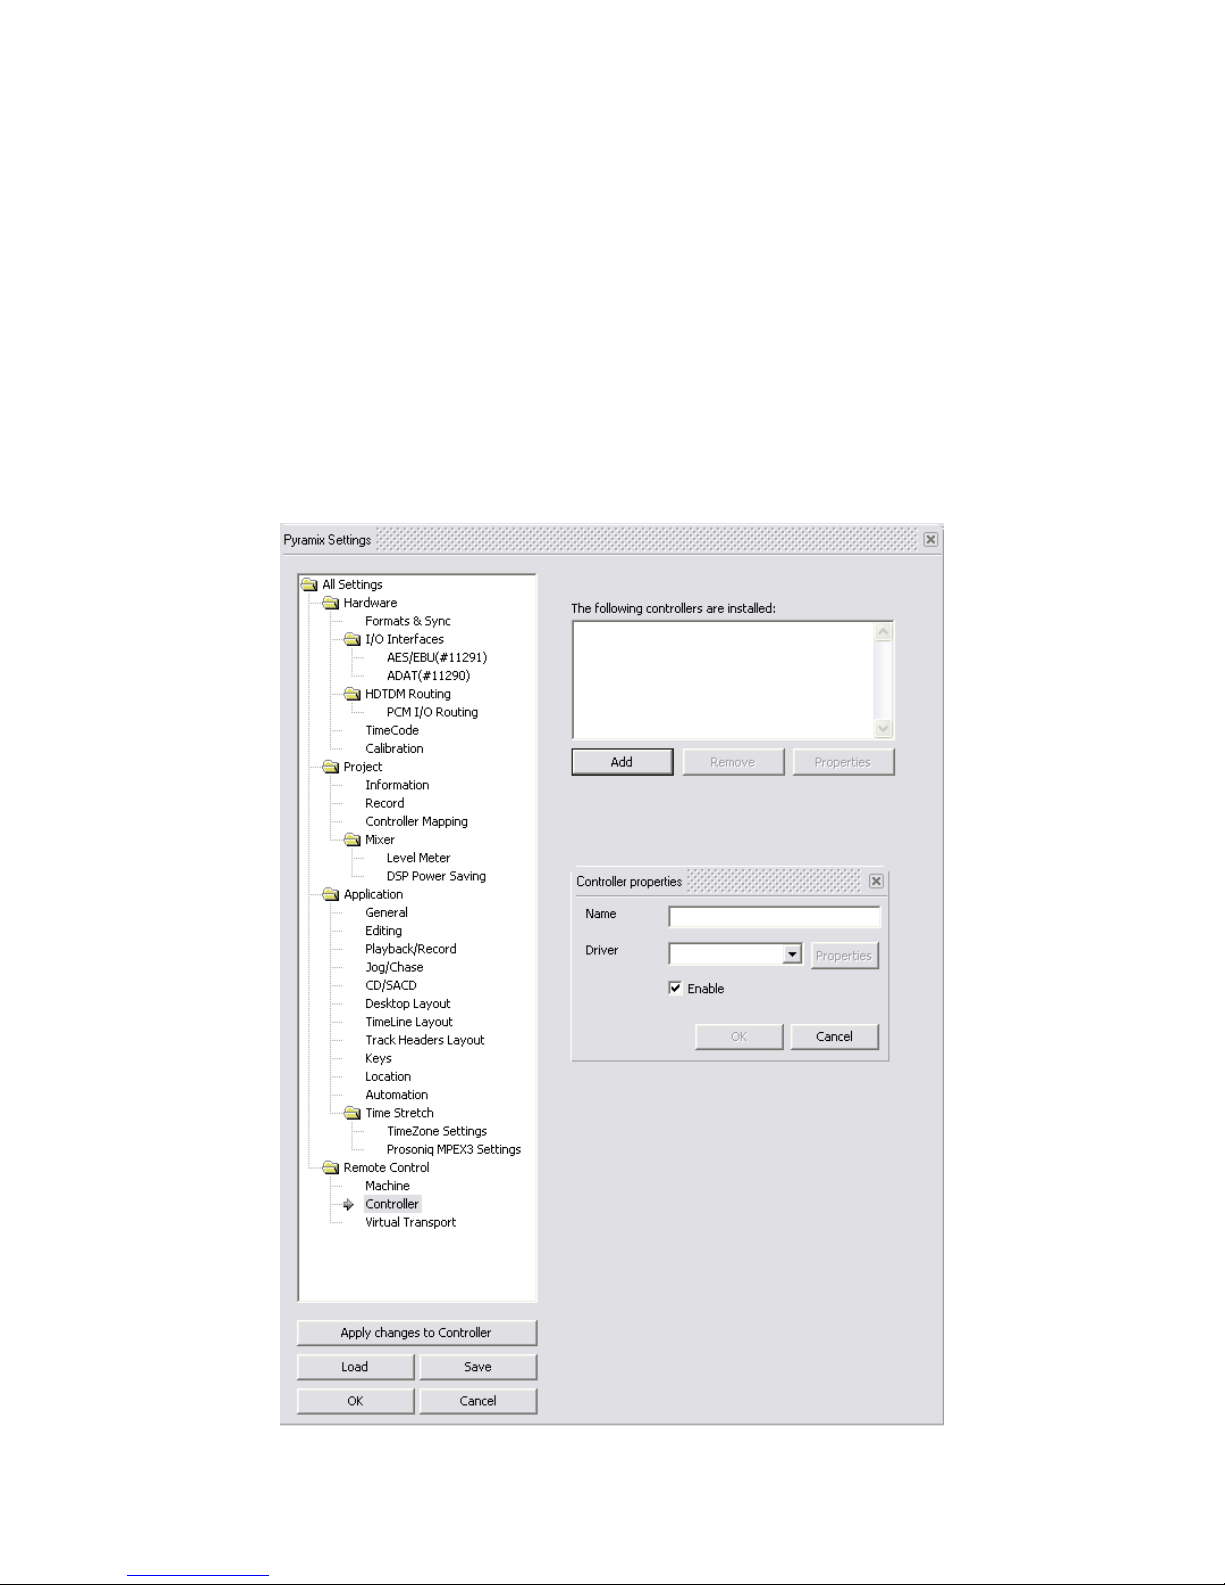
Task: Click the Time Stretch folder icon
Action: [x=352, y=1113]
